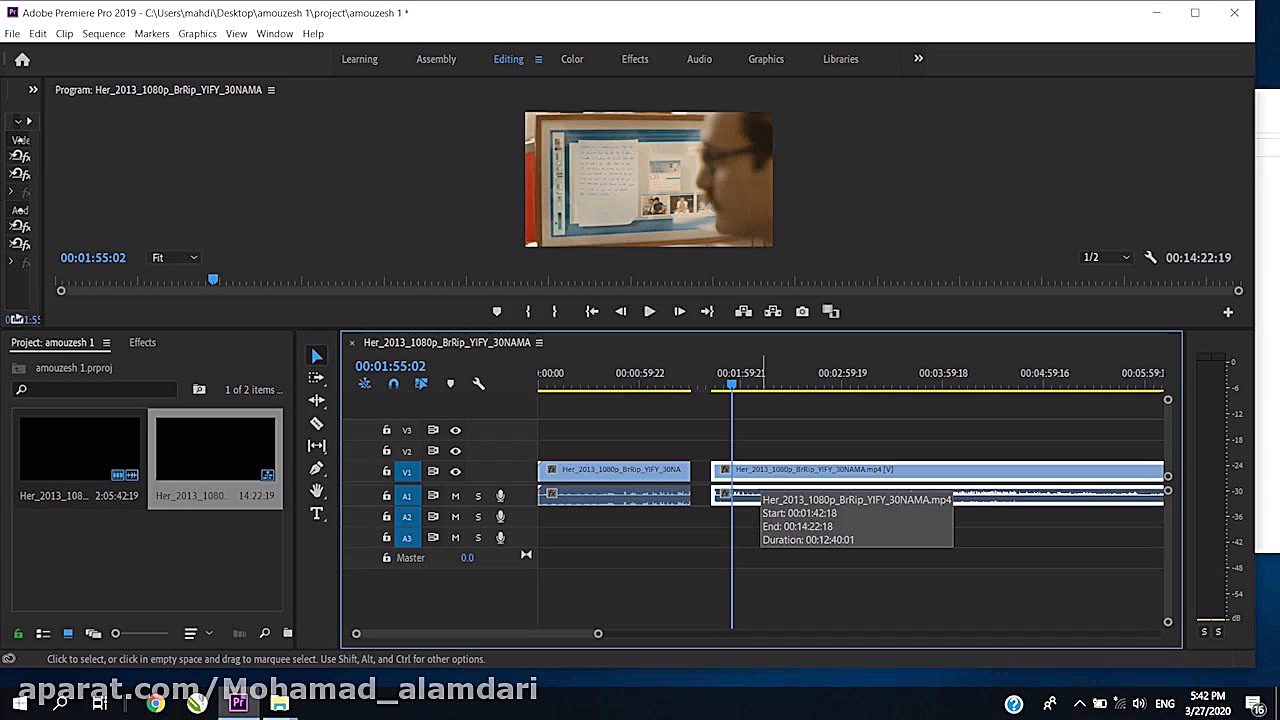The width and height of the screenshot is (1280, 720).
Task: Click the Home icon
Action: [x=22, y=59]
